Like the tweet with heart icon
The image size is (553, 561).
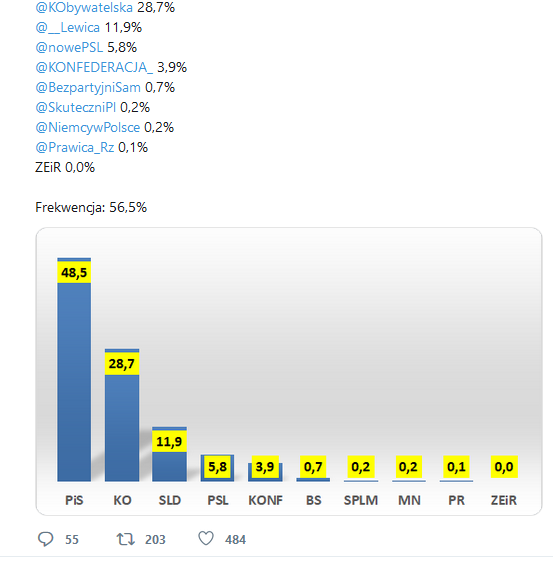[206, 538]
